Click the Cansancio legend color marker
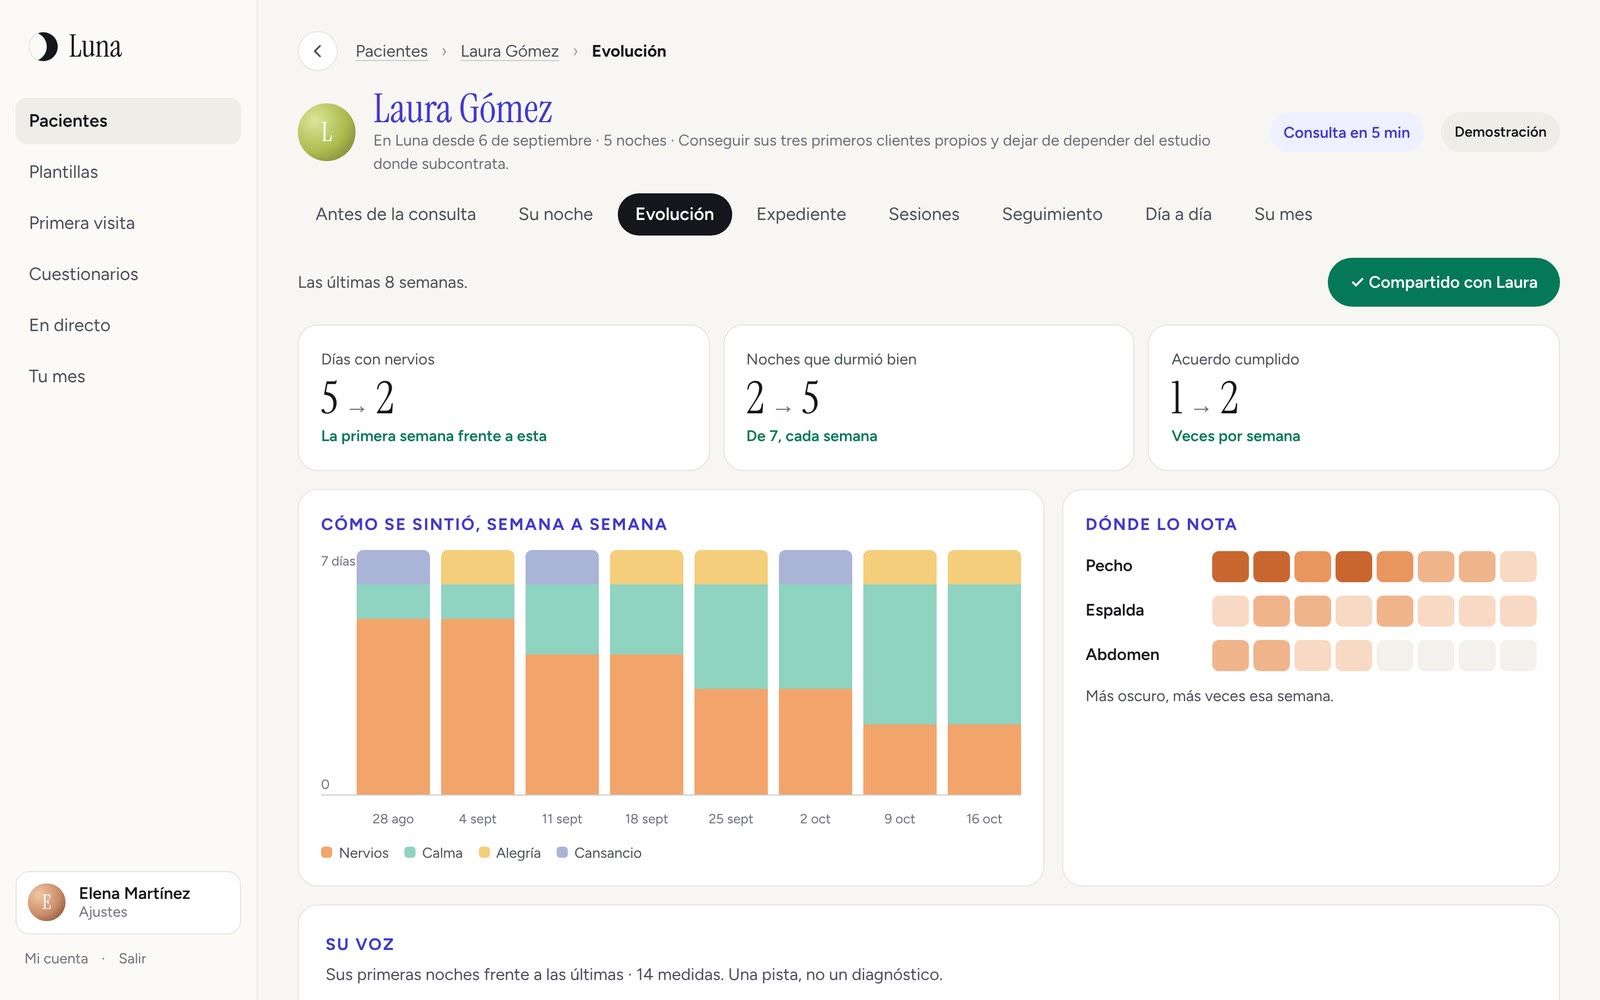The height and width of the screenshot is (1000, 1600). point(562,852)
